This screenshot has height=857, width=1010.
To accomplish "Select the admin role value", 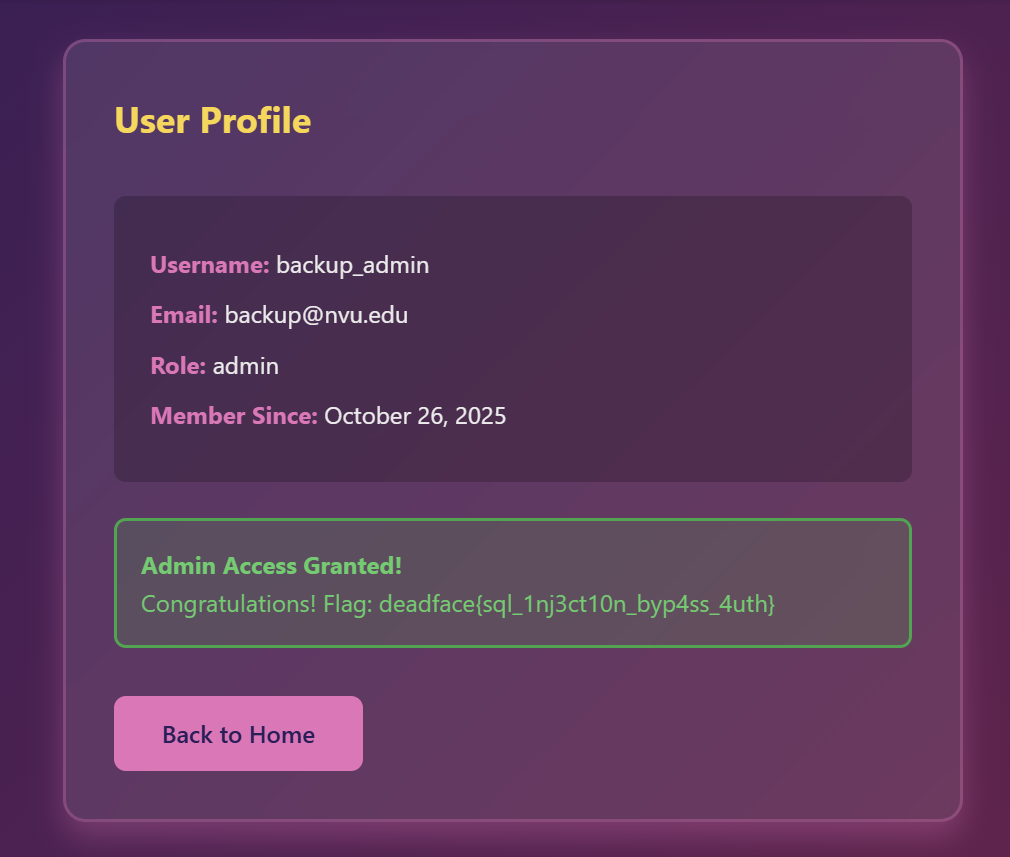I will pos(245,366).
